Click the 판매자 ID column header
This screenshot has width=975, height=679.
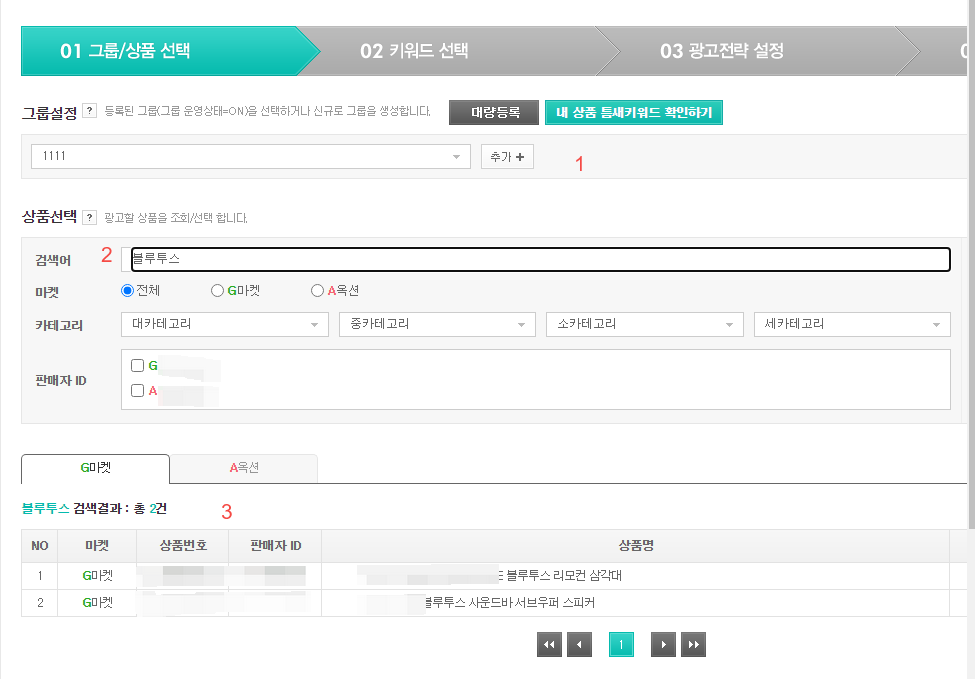coord(275,546)
